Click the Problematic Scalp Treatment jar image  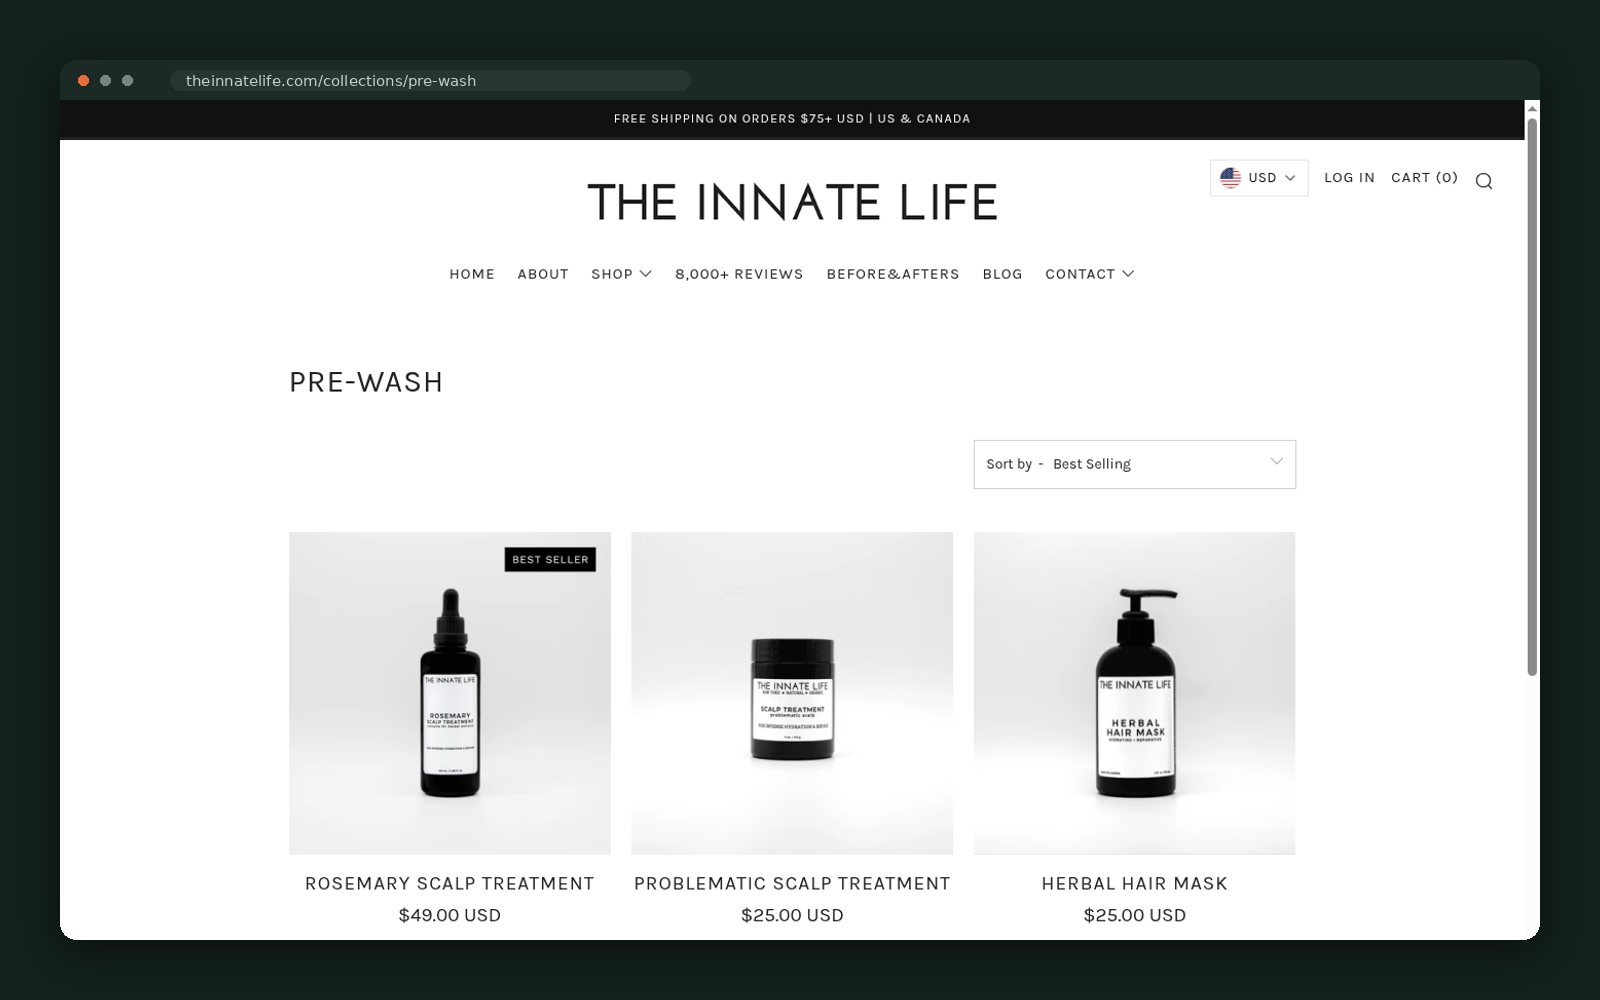click(792, 693)
